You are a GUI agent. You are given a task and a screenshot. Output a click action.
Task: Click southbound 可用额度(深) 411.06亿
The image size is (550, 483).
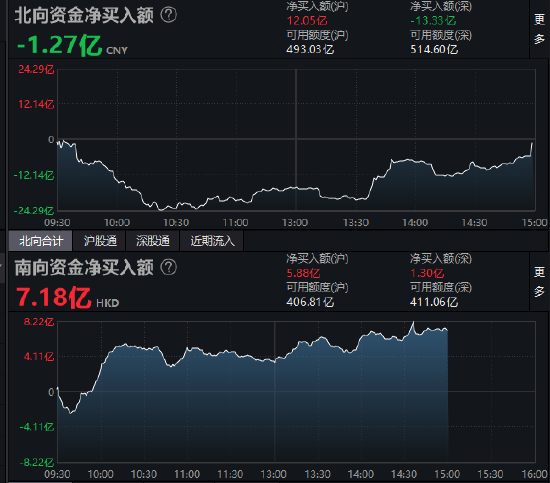(x=434, y=302)
